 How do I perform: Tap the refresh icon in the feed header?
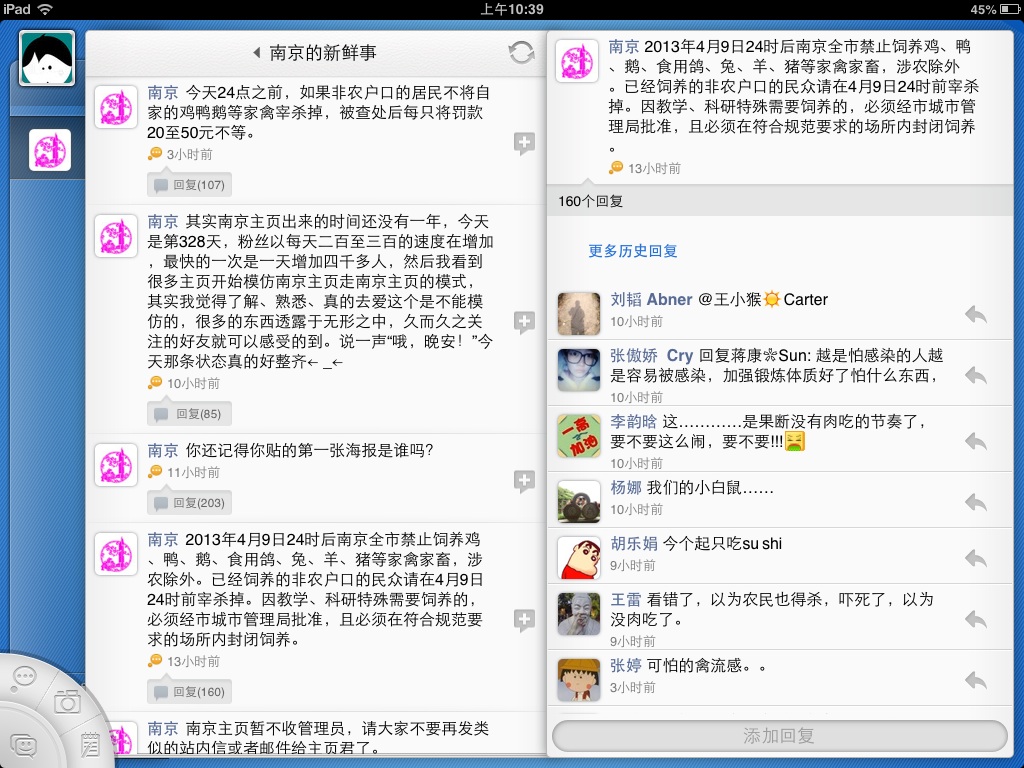point(521,52)
